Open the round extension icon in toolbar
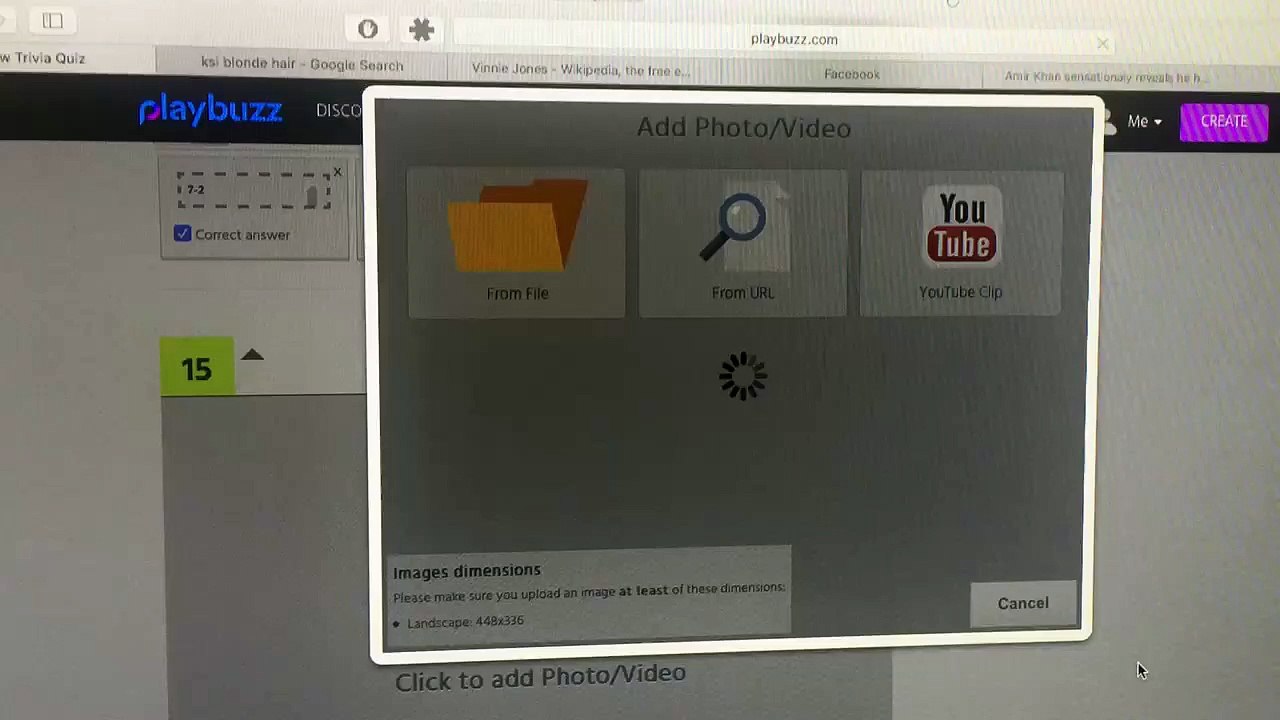The height and width of the screenshot is (720, 1280). tap(367, 29)
